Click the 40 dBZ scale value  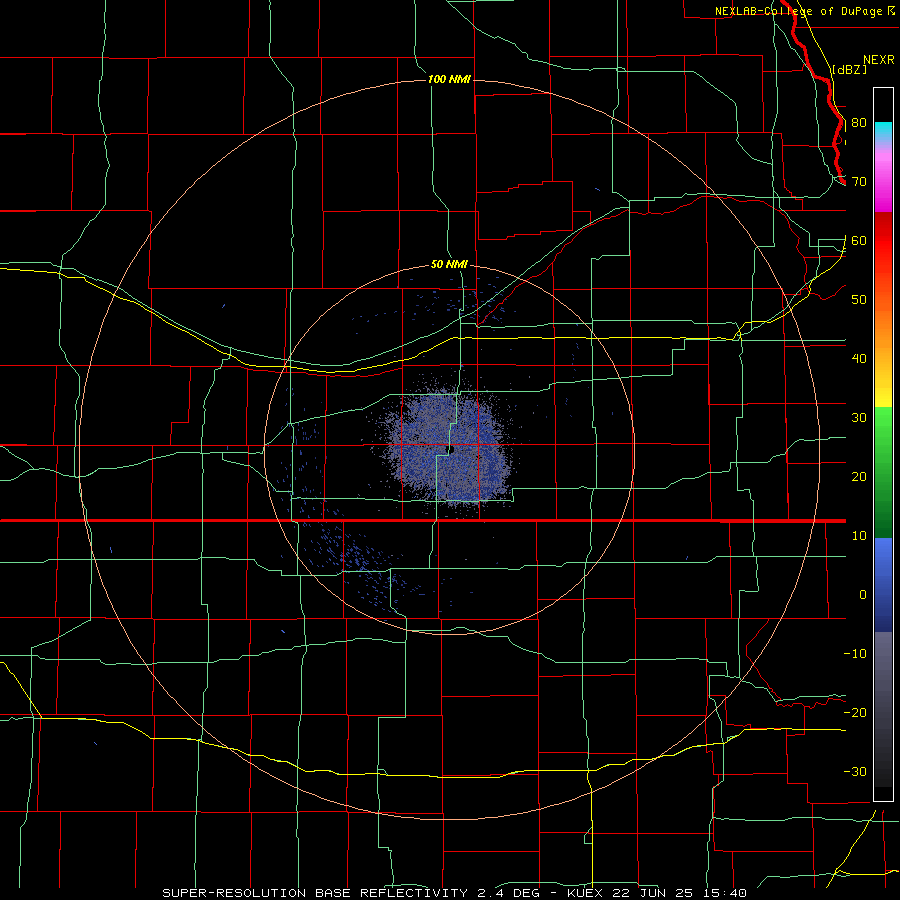pyautogui.click(x=859, y=359)
